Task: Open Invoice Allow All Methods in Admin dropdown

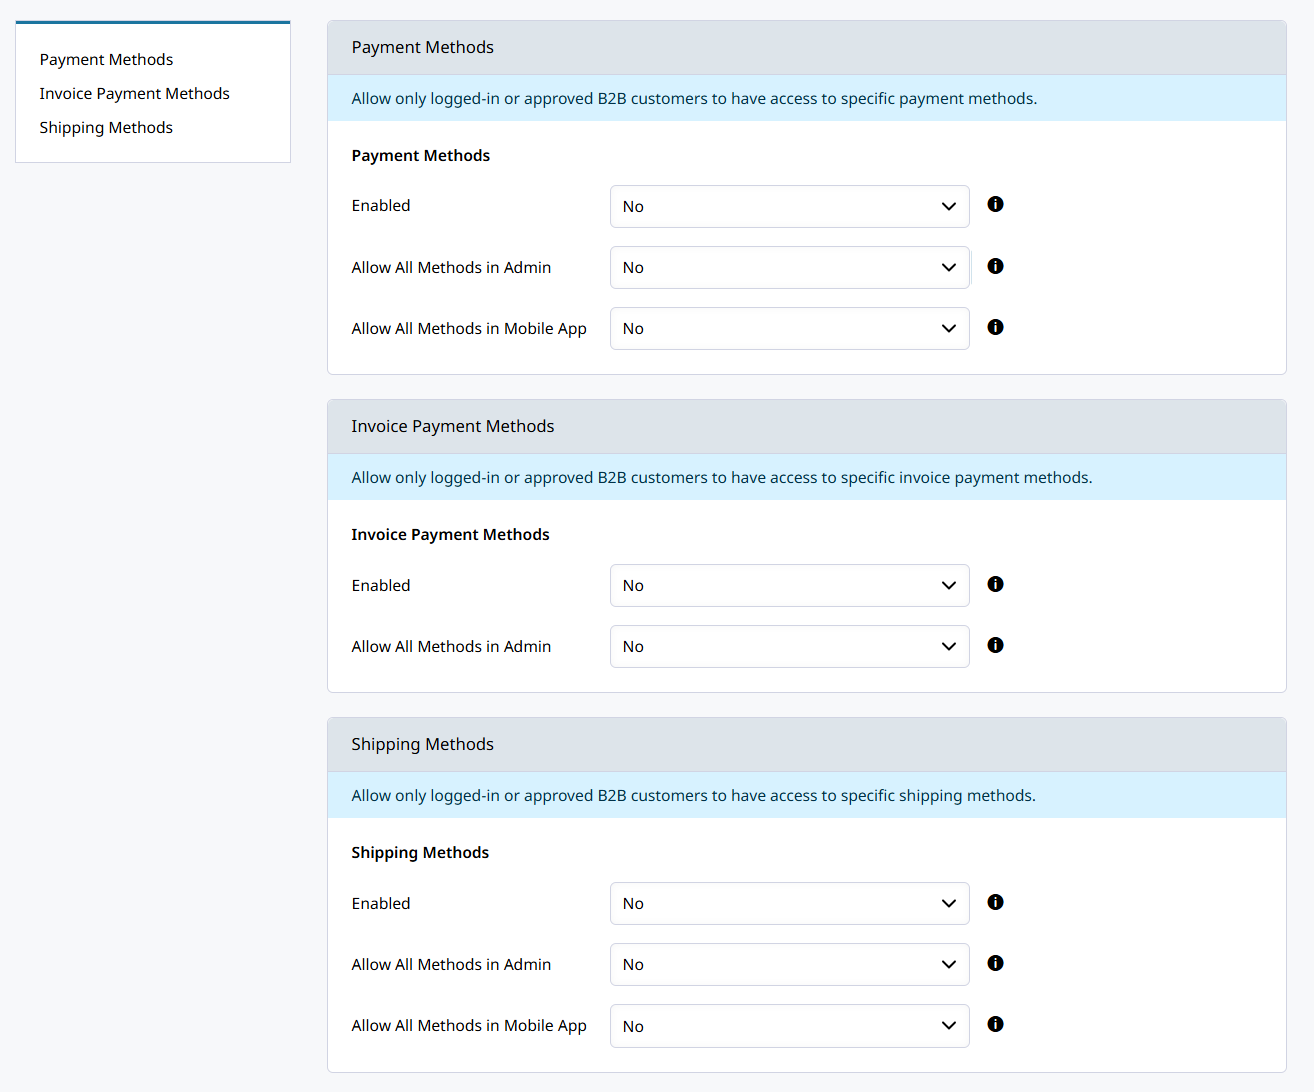Action: pos(790,646)
